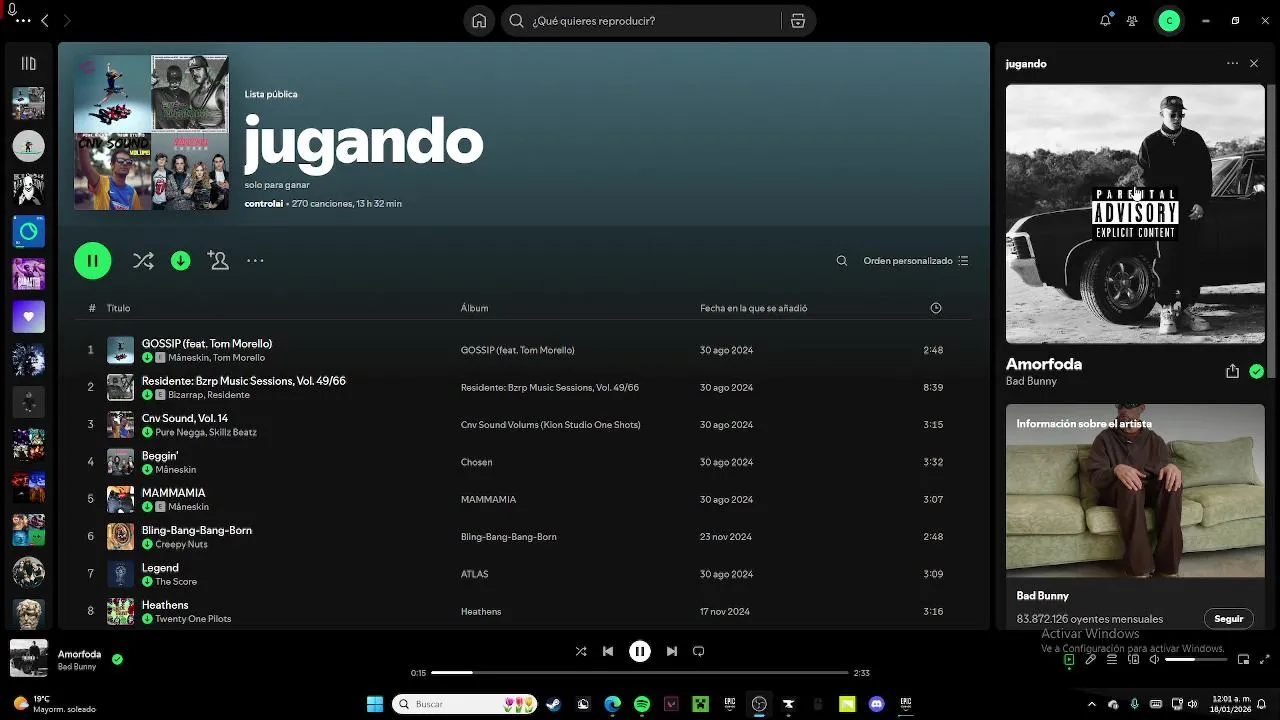Open artist link Tom Morello in row 1
This screenshot has width=1280, height=720.
tap(239, 357)
